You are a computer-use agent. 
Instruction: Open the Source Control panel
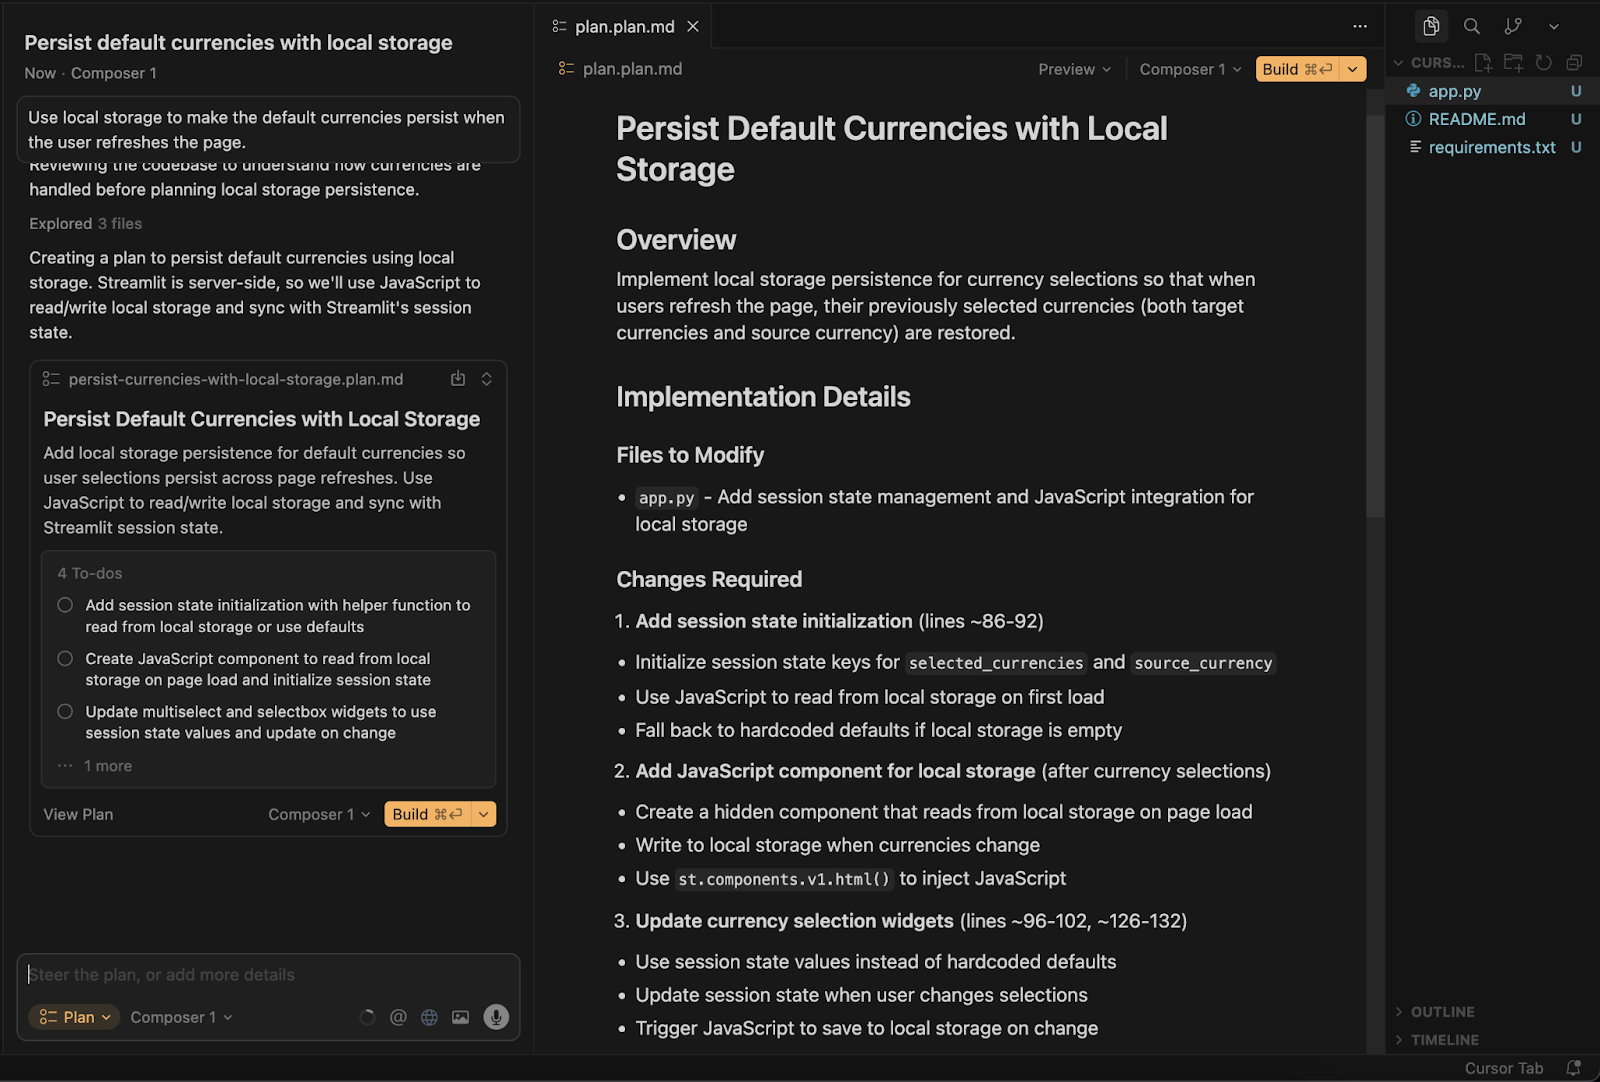1513,27
